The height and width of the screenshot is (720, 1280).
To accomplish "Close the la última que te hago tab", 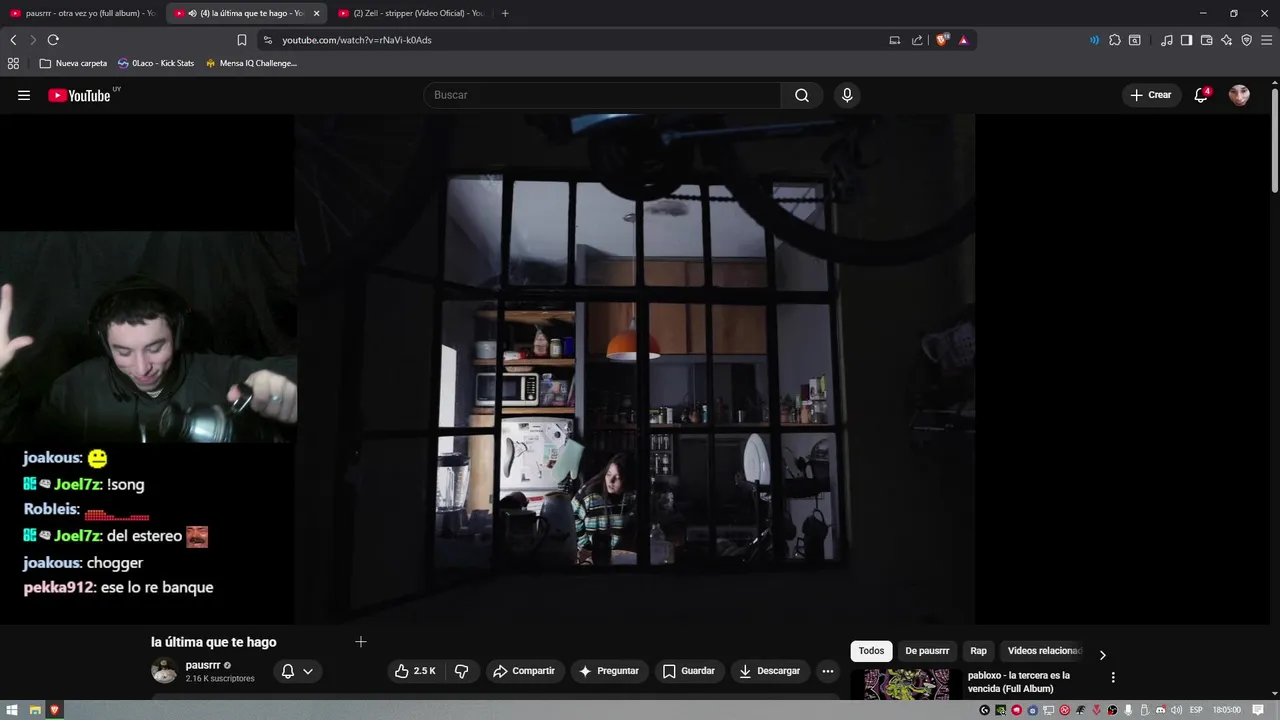I will pos(317,13).
